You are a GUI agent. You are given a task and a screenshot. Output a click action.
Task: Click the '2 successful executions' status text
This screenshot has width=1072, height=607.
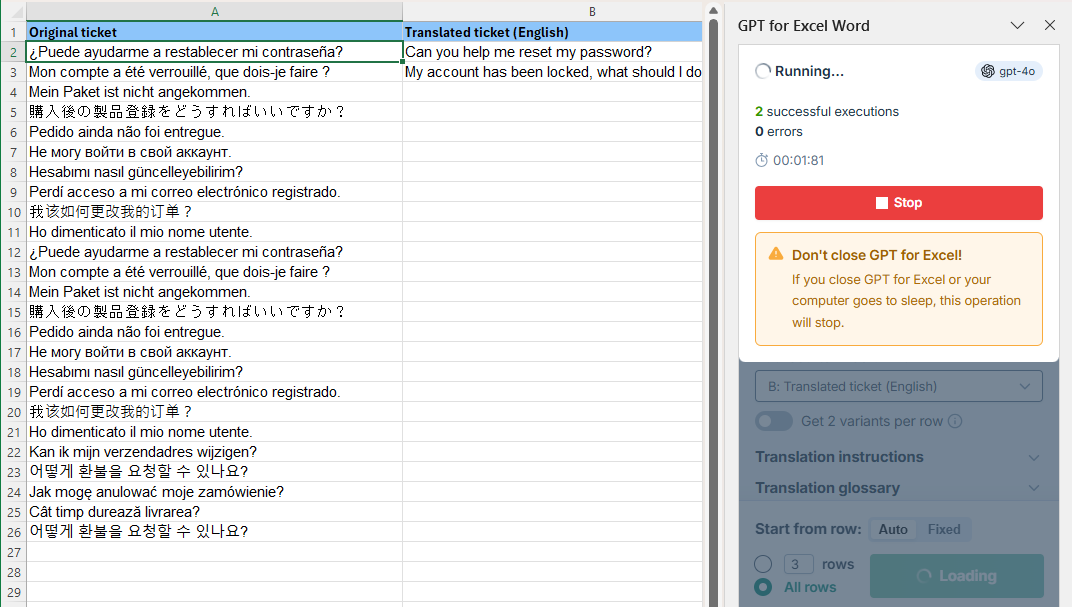pyautogui.click(x=827, y=111)
